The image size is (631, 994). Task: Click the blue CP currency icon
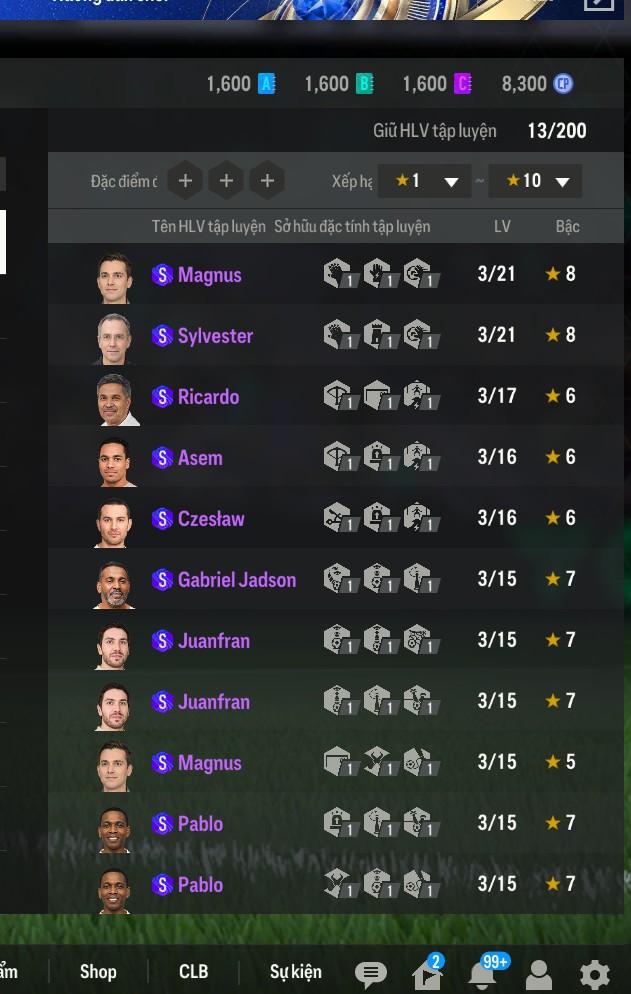click(x=563, y=84)
